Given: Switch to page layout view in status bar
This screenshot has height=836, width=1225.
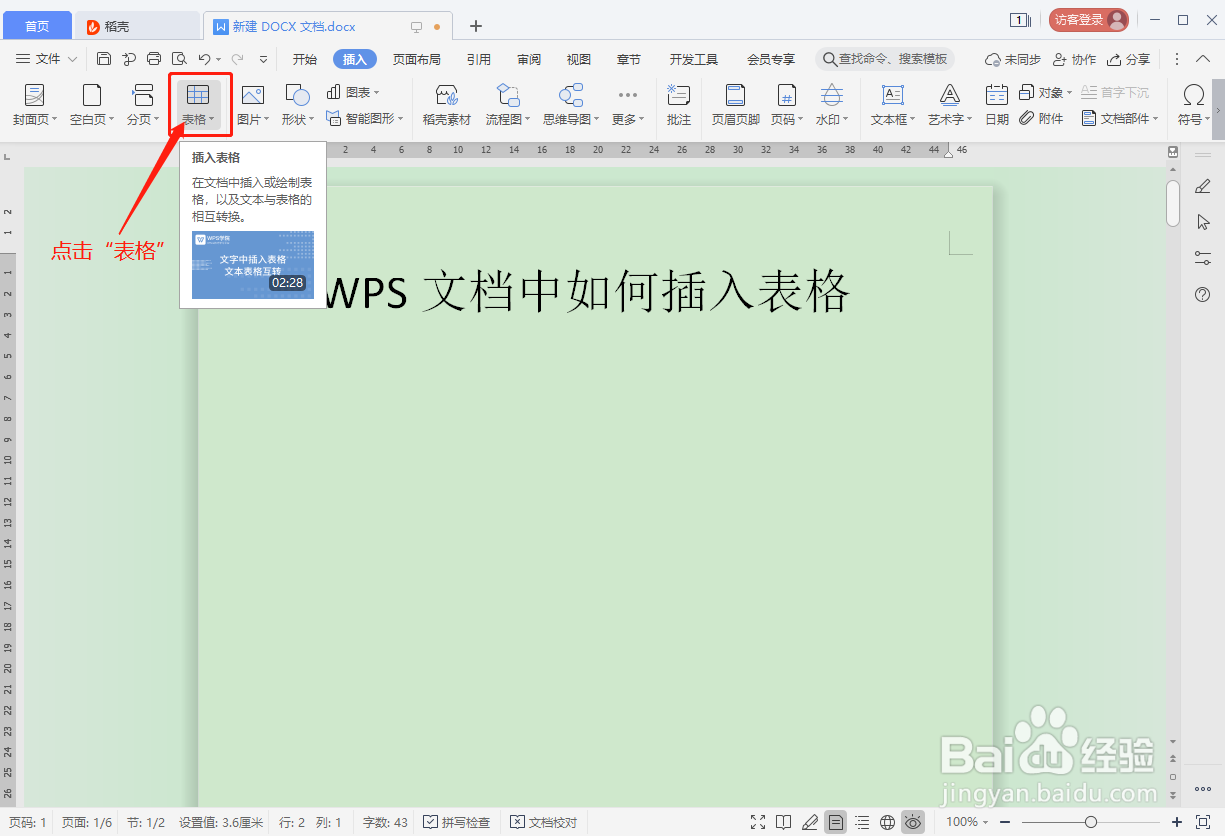Looking at the screenshot, I should pos(836,822).
